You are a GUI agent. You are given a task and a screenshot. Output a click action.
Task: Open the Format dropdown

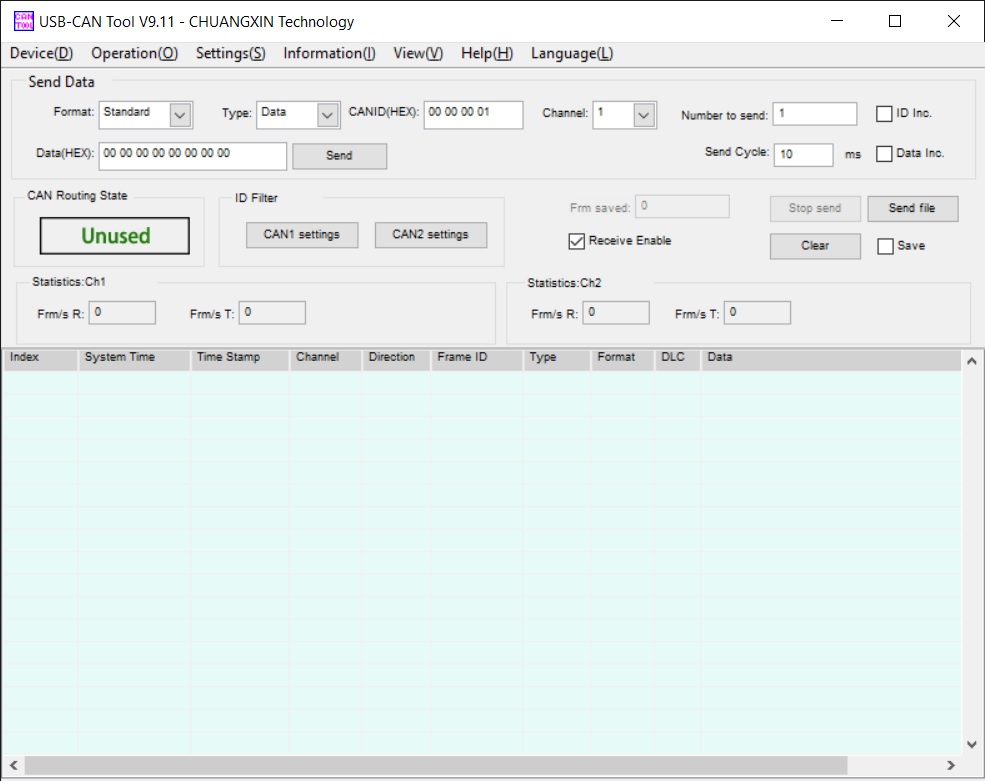pos(180,115)
